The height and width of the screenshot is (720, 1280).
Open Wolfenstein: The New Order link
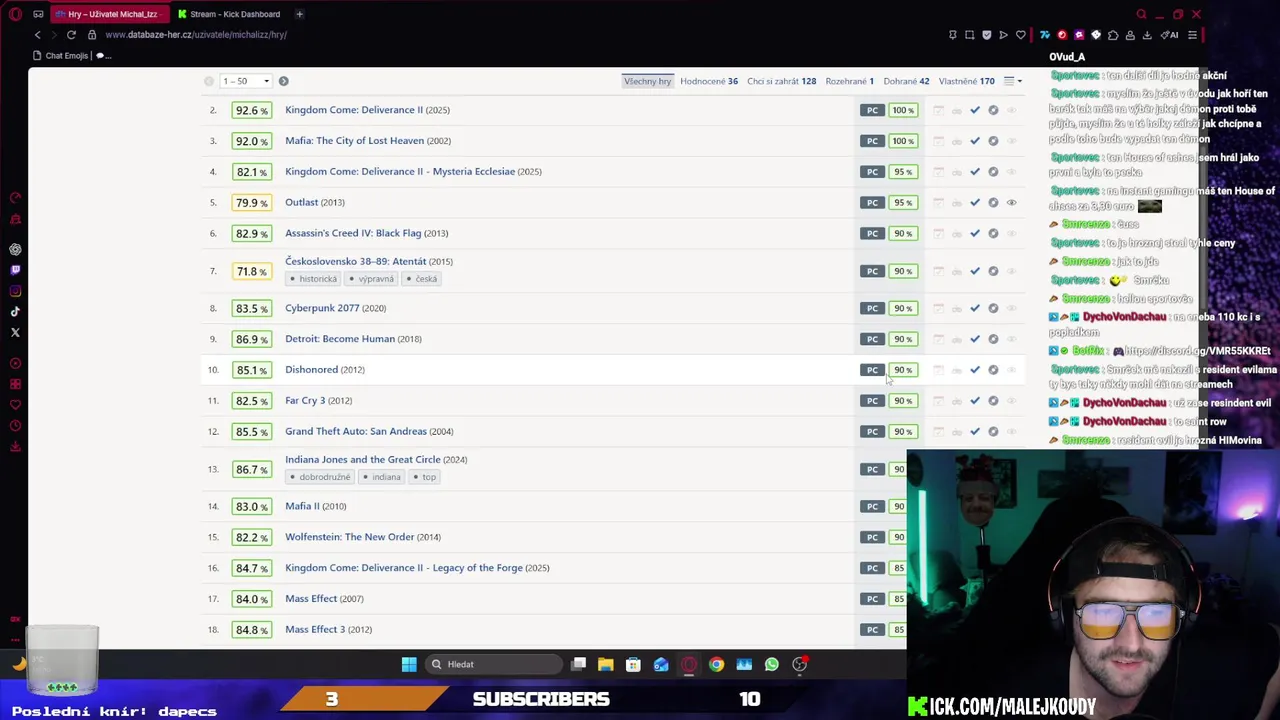click(349, 537)
